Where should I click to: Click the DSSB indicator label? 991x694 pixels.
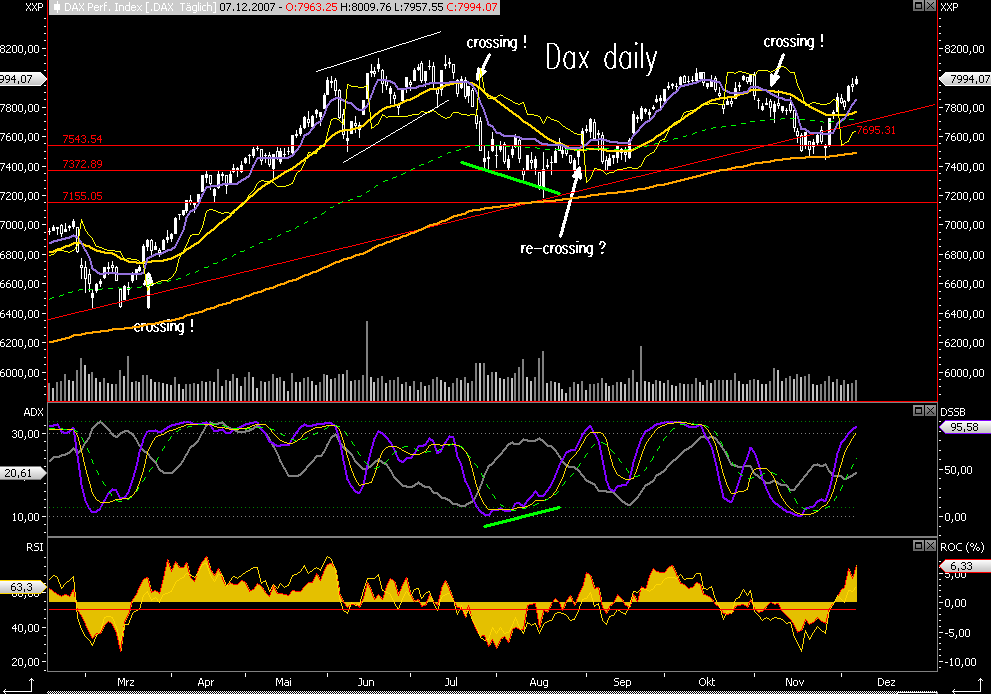[x=953, y=412]
